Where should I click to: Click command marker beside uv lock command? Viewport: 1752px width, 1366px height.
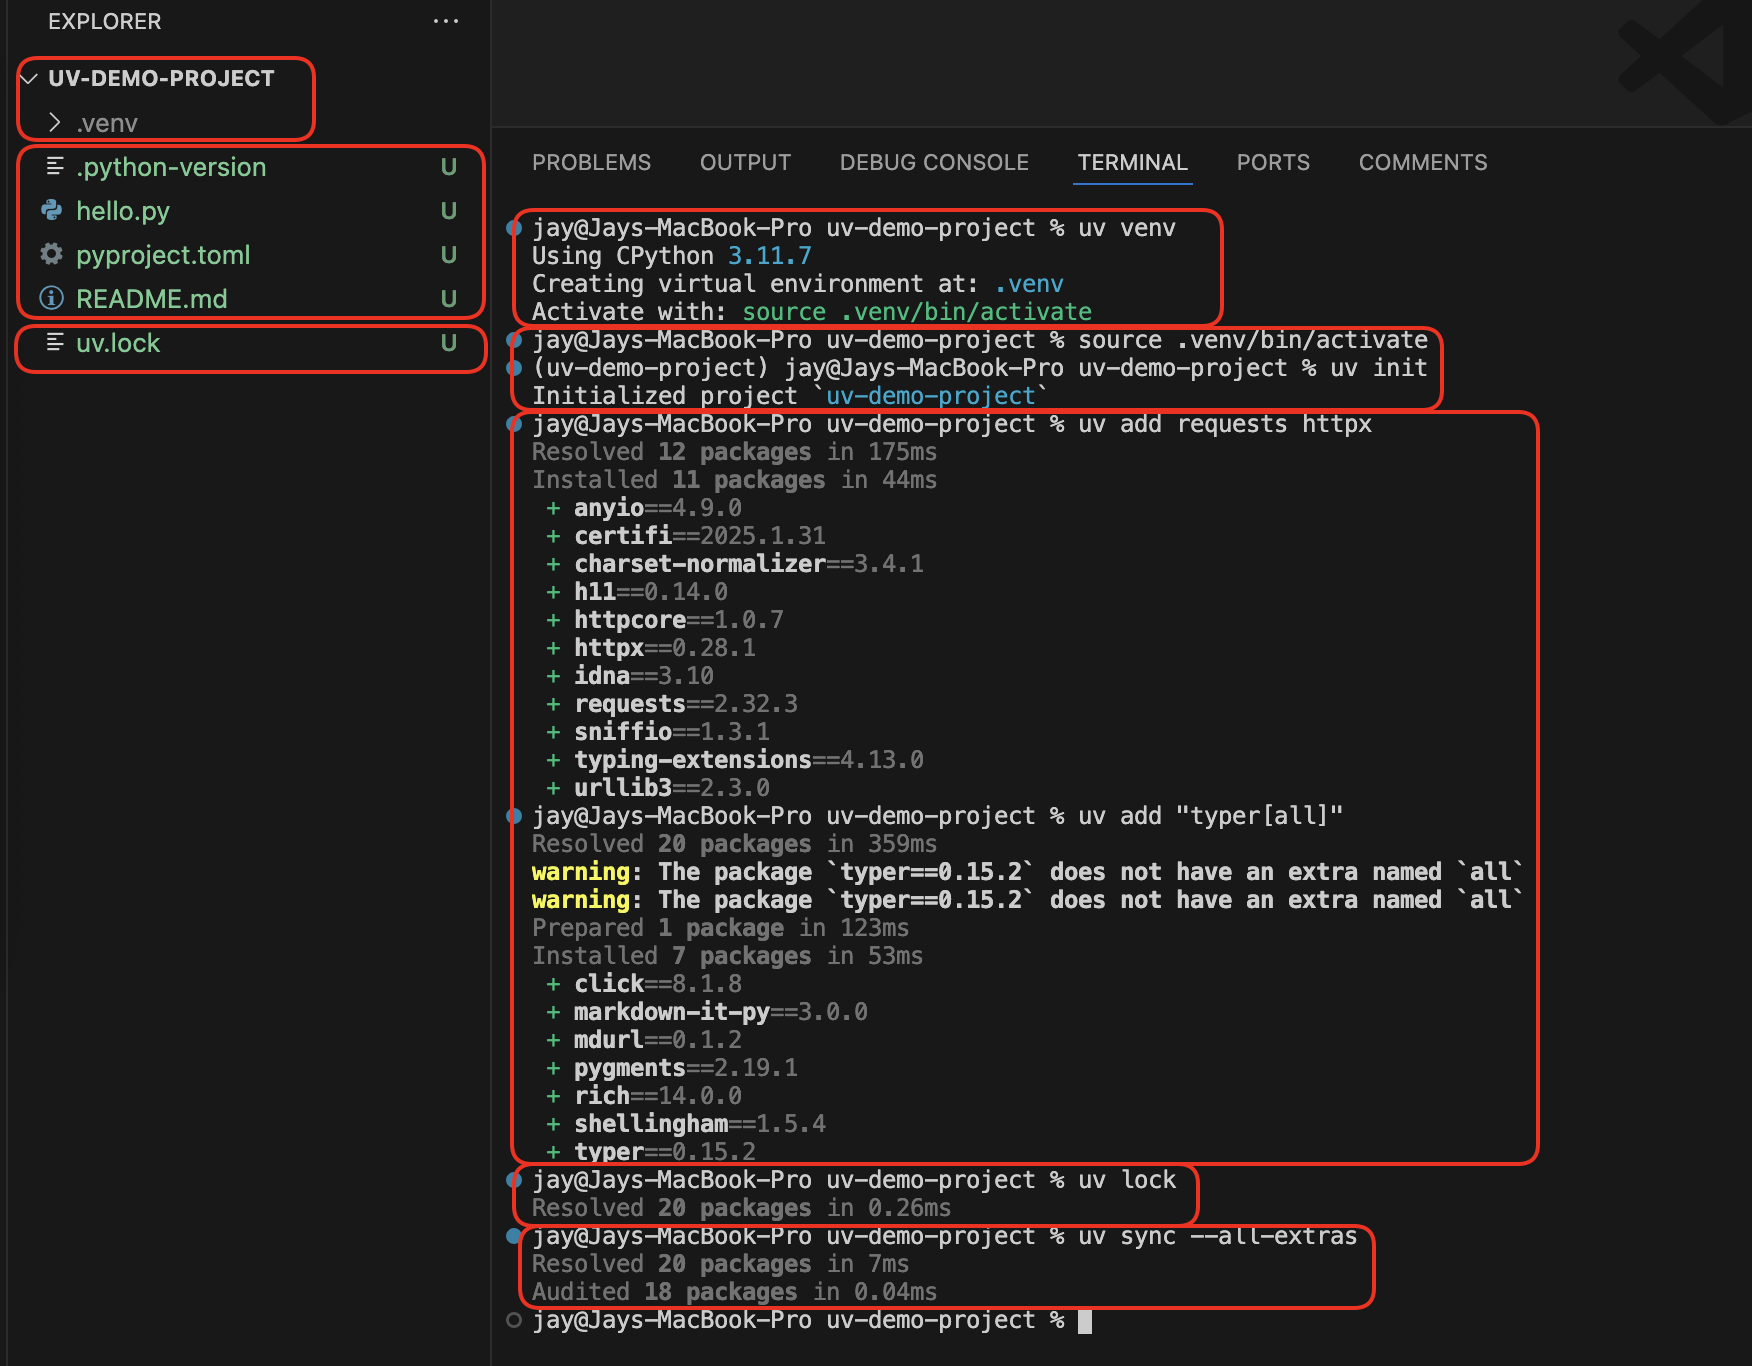coord(514,1180)
